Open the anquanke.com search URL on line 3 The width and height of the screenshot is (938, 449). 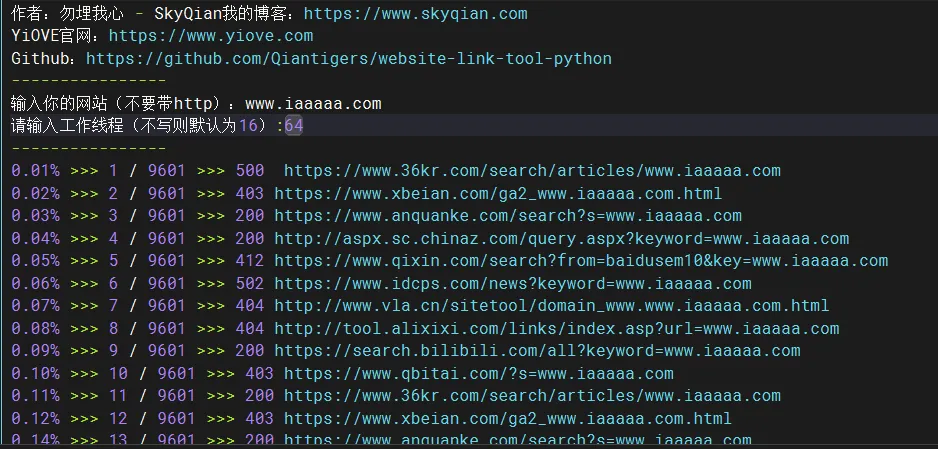pos(508,215)
